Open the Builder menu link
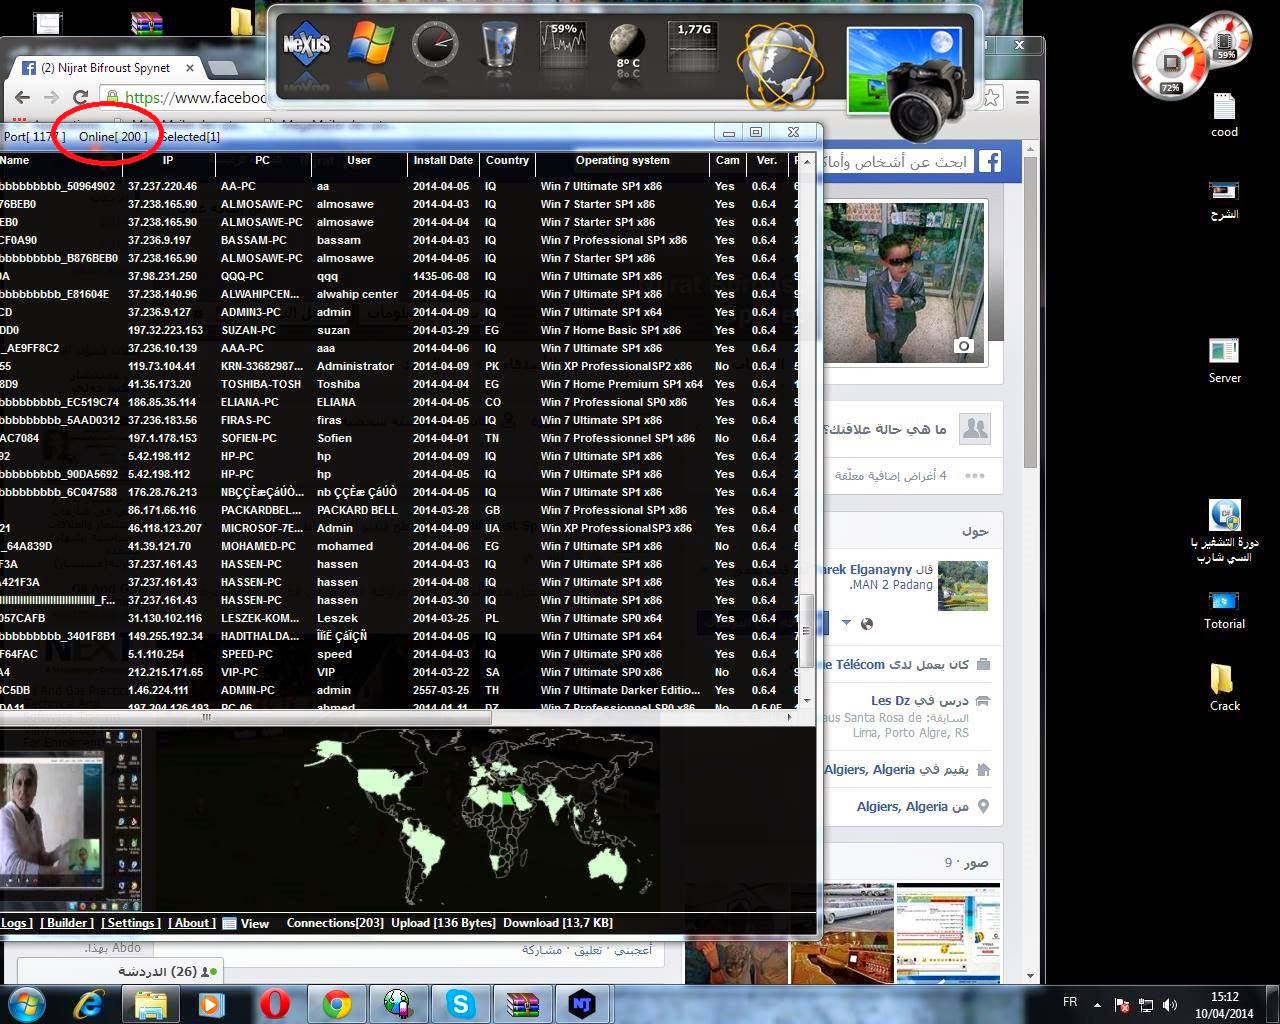Viewport: 1280px width, 1024px height. point(67,923)
